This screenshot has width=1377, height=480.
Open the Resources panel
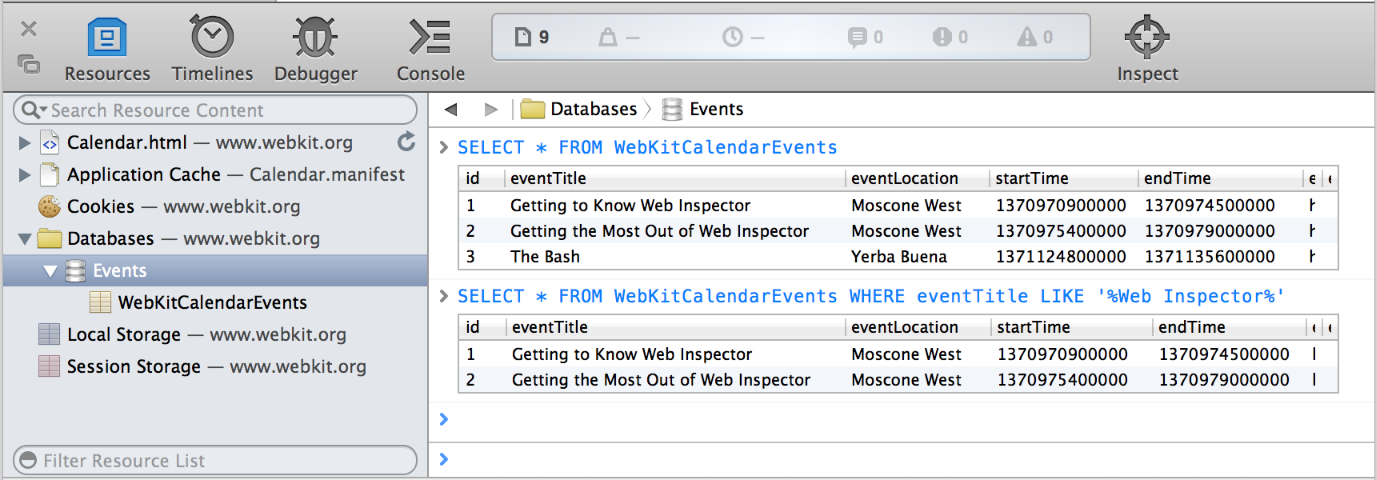(x=107, y=48)
